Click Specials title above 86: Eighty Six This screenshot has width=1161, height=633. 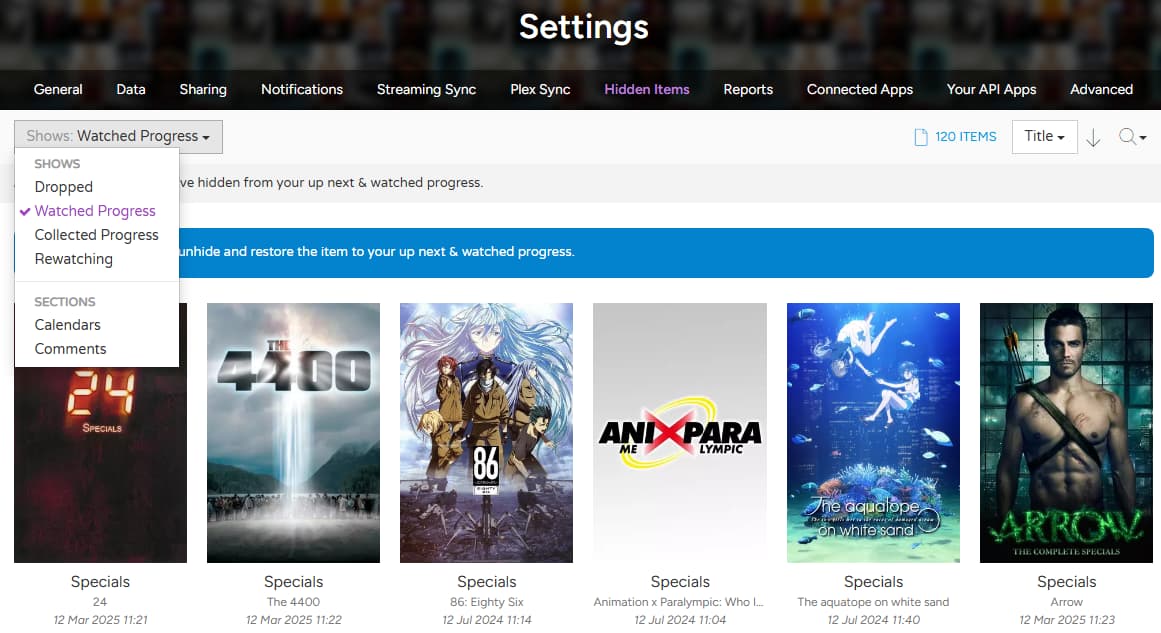[486, 582]
